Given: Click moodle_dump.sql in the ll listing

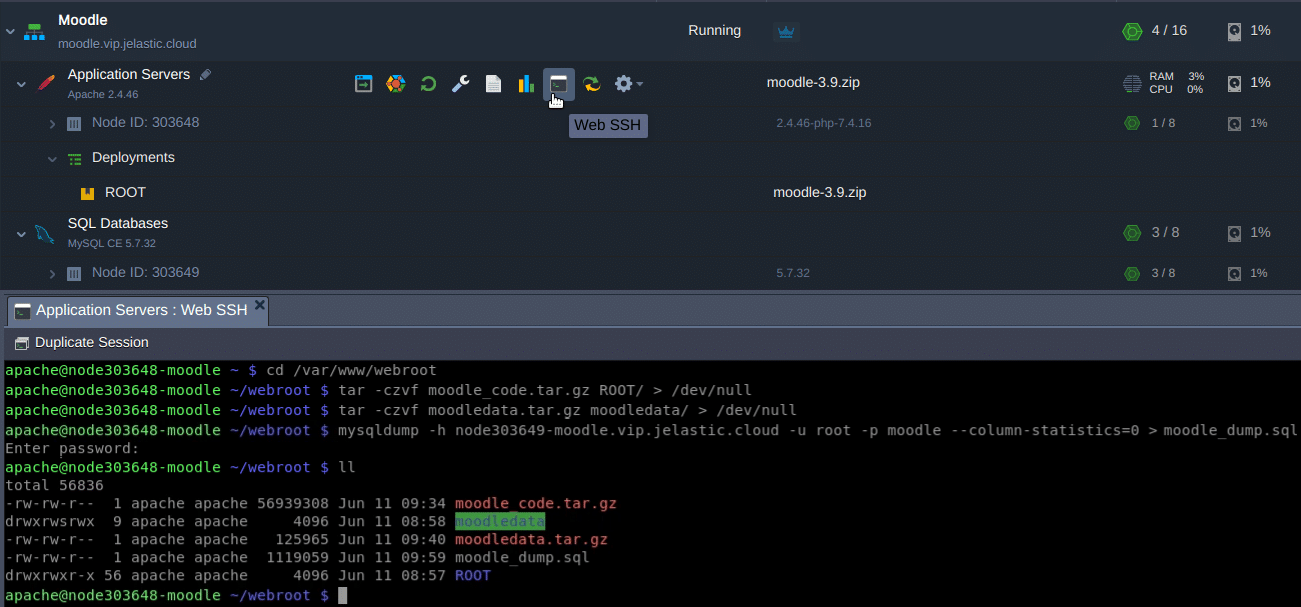Looking at the screenshot, I should coord(522,557).
